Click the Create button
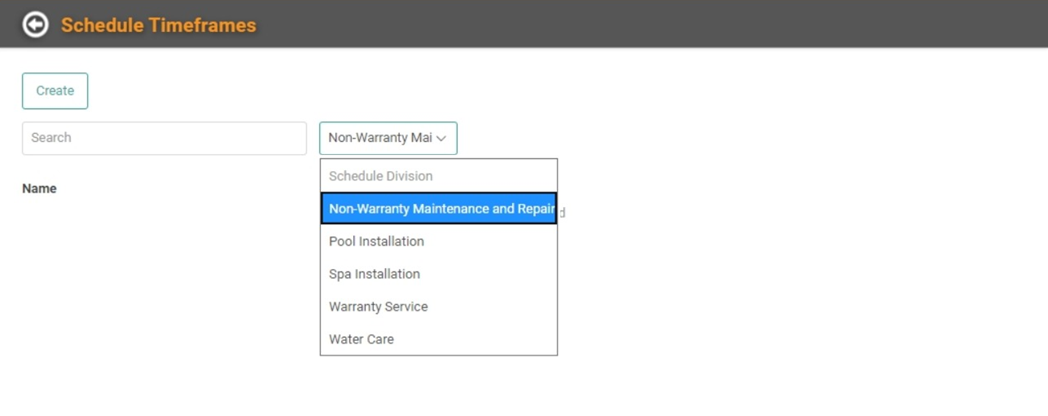Image resolution: width=1048 pixels, height=416 pixels. click(55, 90)
